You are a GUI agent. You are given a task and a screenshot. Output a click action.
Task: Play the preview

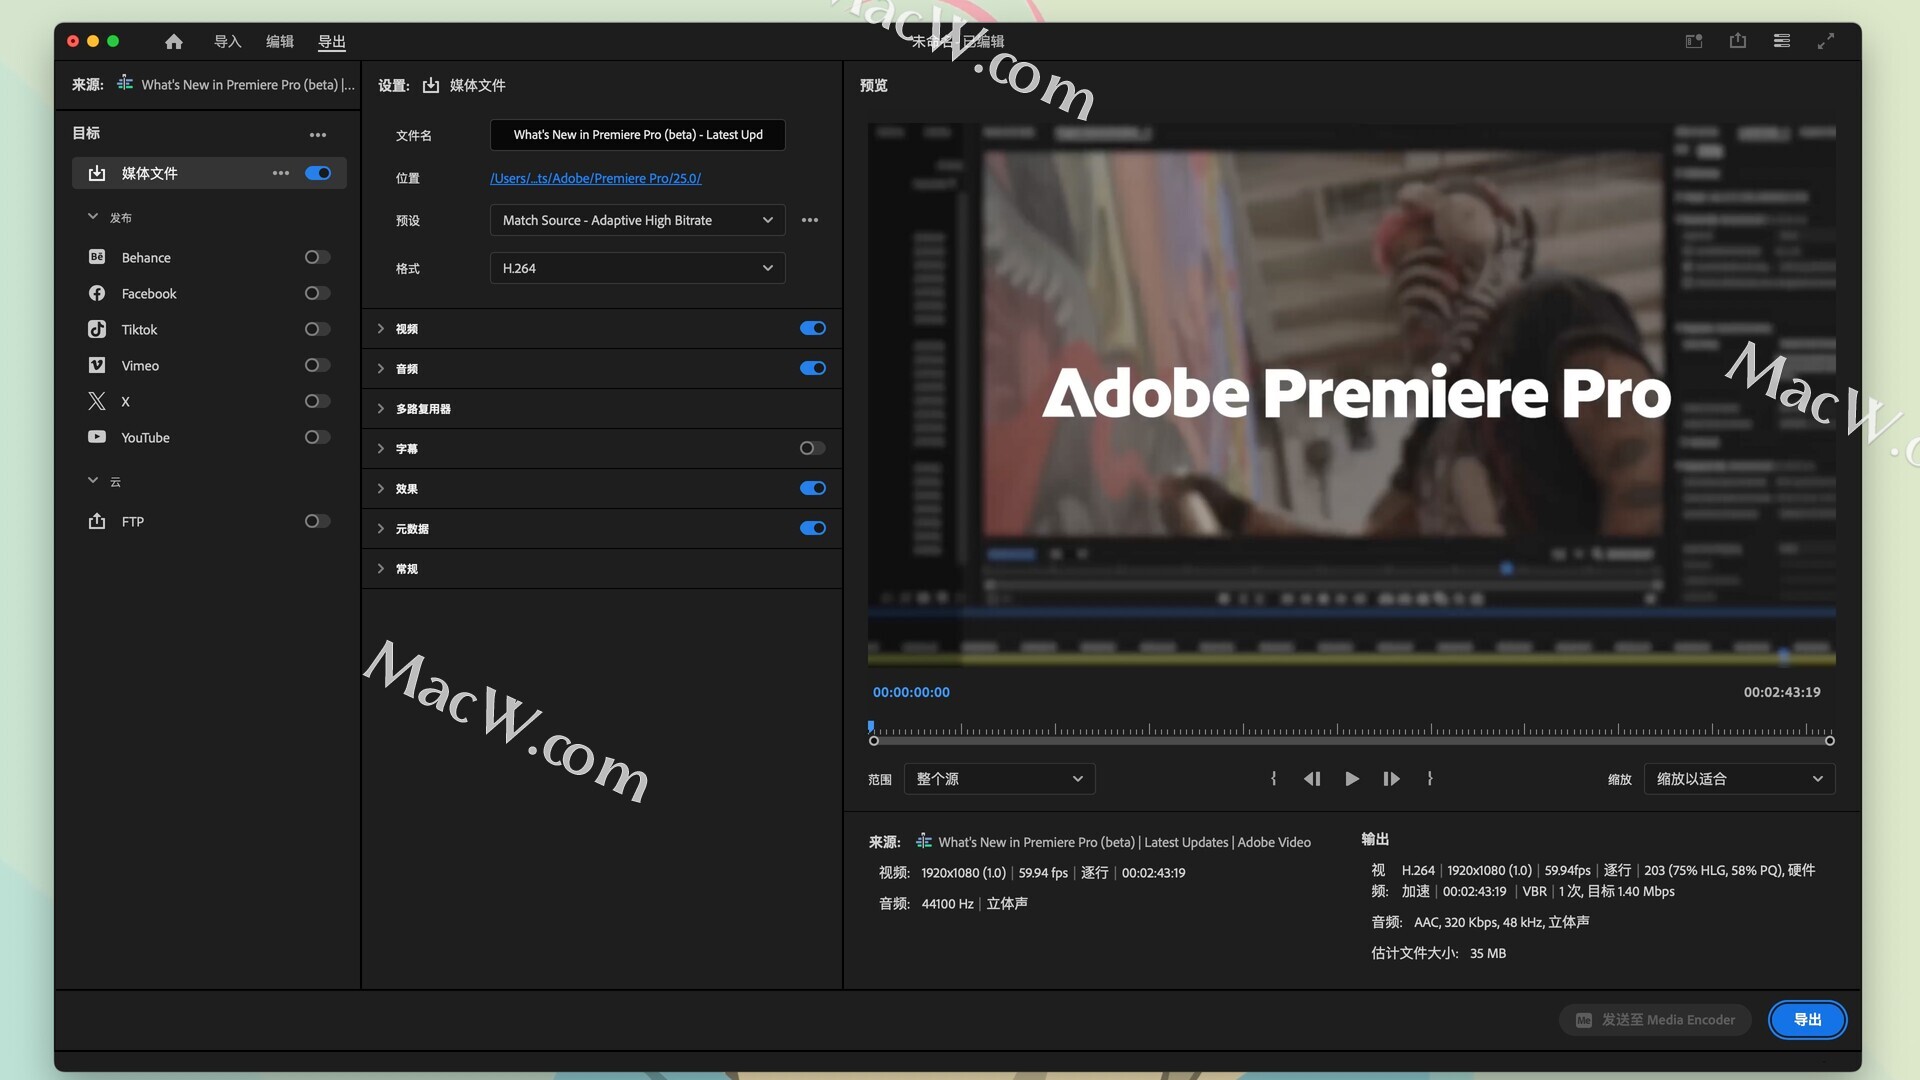(x=1352, y=778)
